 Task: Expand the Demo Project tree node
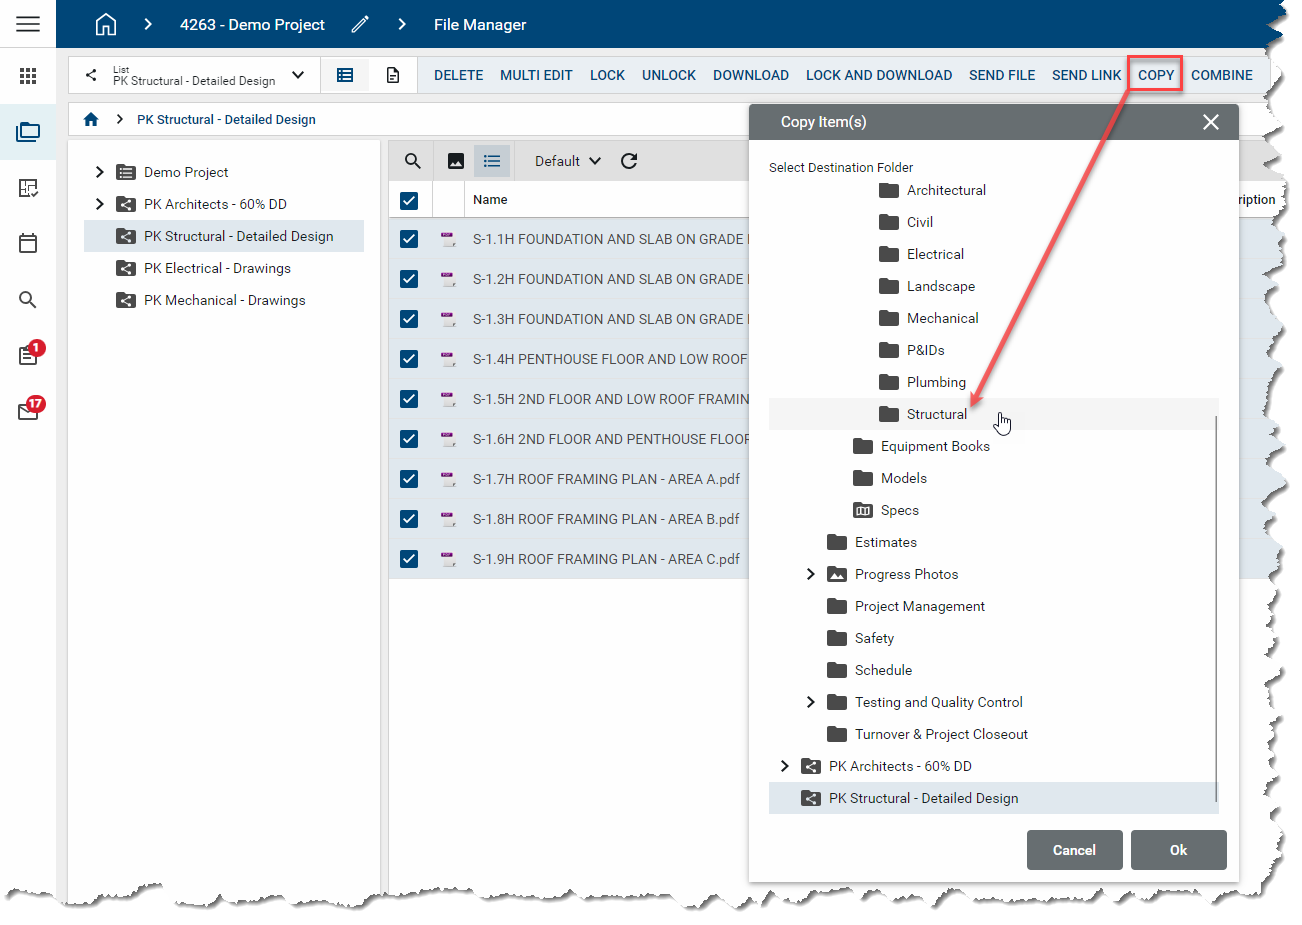[99, 172]
